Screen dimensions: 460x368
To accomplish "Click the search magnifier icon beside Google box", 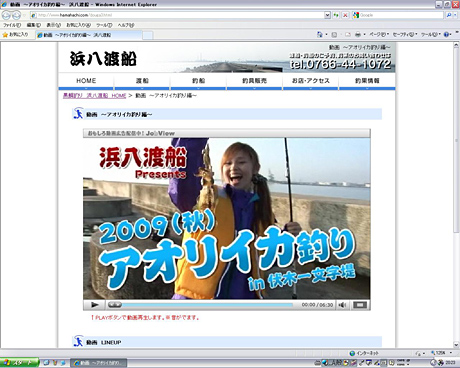I will [449, 15].
